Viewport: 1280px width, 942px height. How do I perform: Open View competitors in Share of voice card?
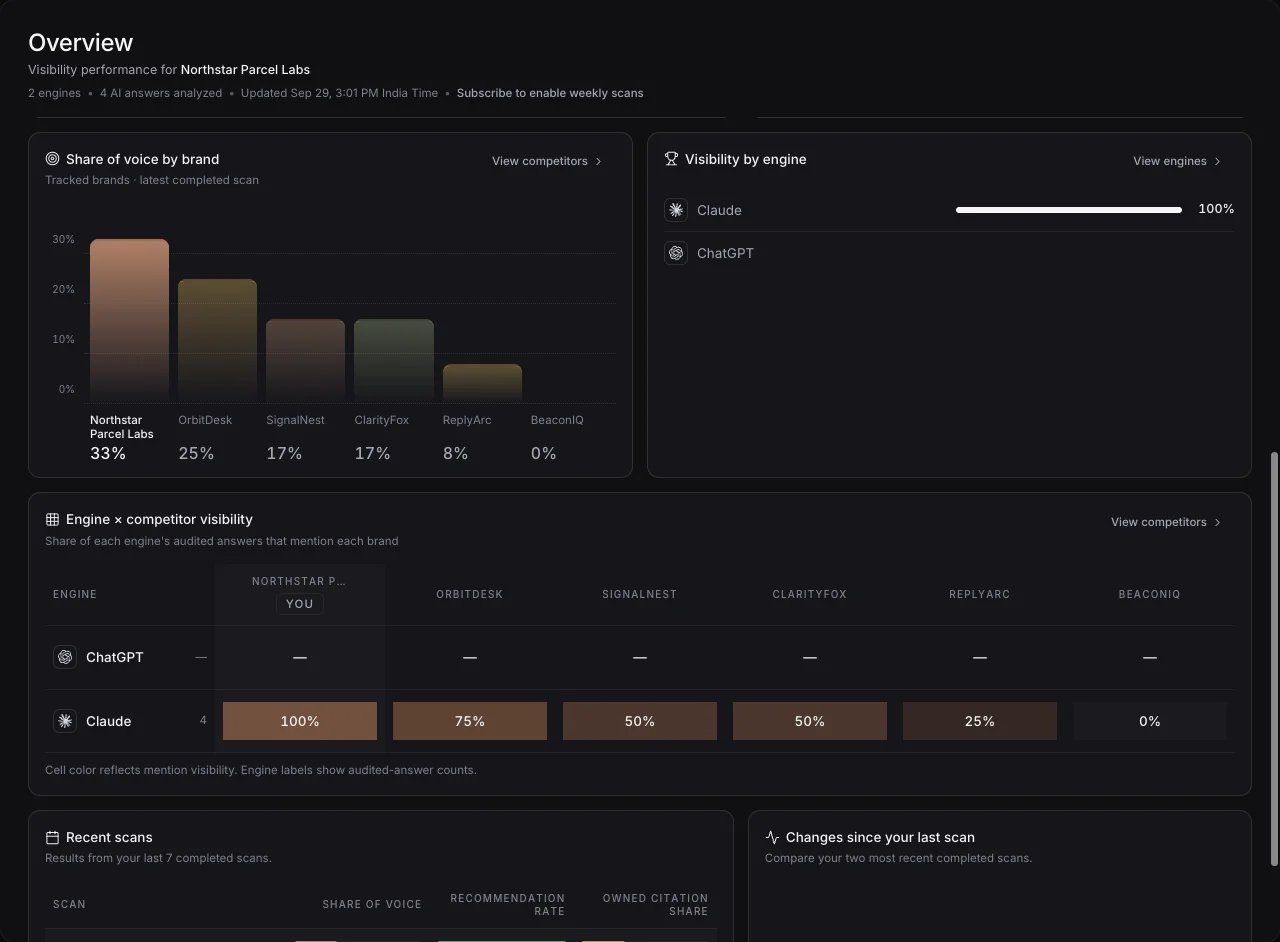[x=547, y=161]
